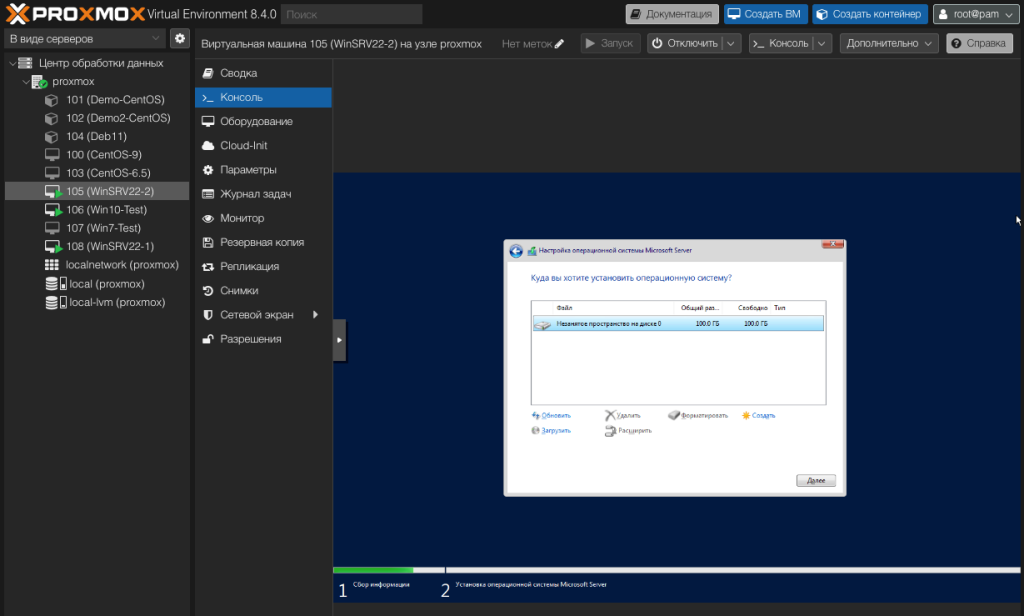
Task: Open the В виде серверов view dropdown
Action: click(x=84, y=38)
